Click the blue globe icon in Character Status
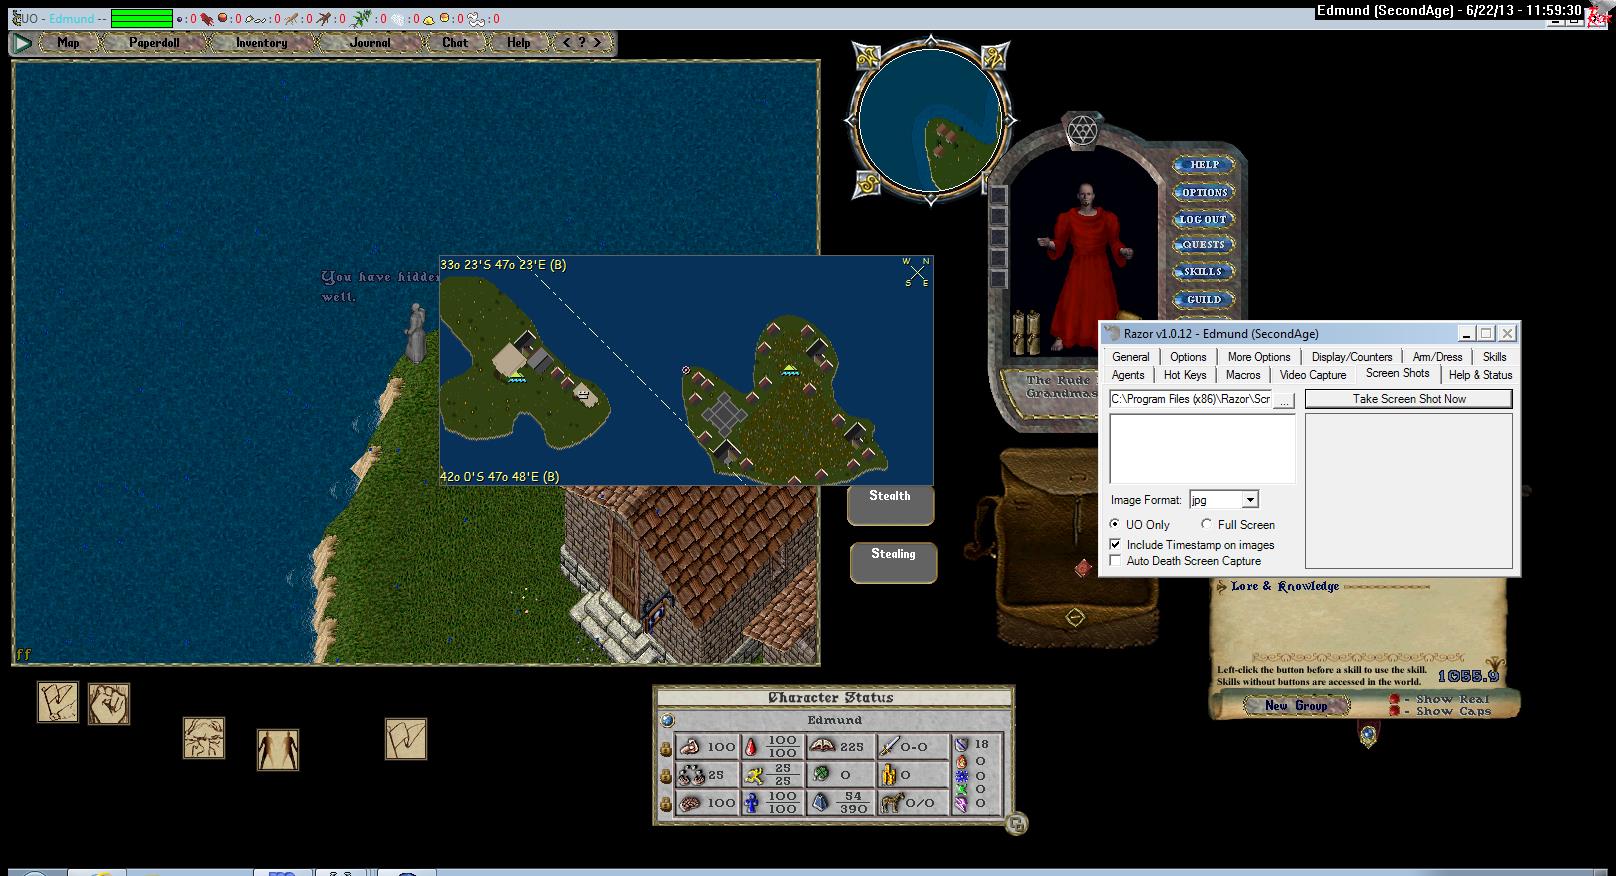Viewport: 1616px width, 876px height. (x=668, y=720)
